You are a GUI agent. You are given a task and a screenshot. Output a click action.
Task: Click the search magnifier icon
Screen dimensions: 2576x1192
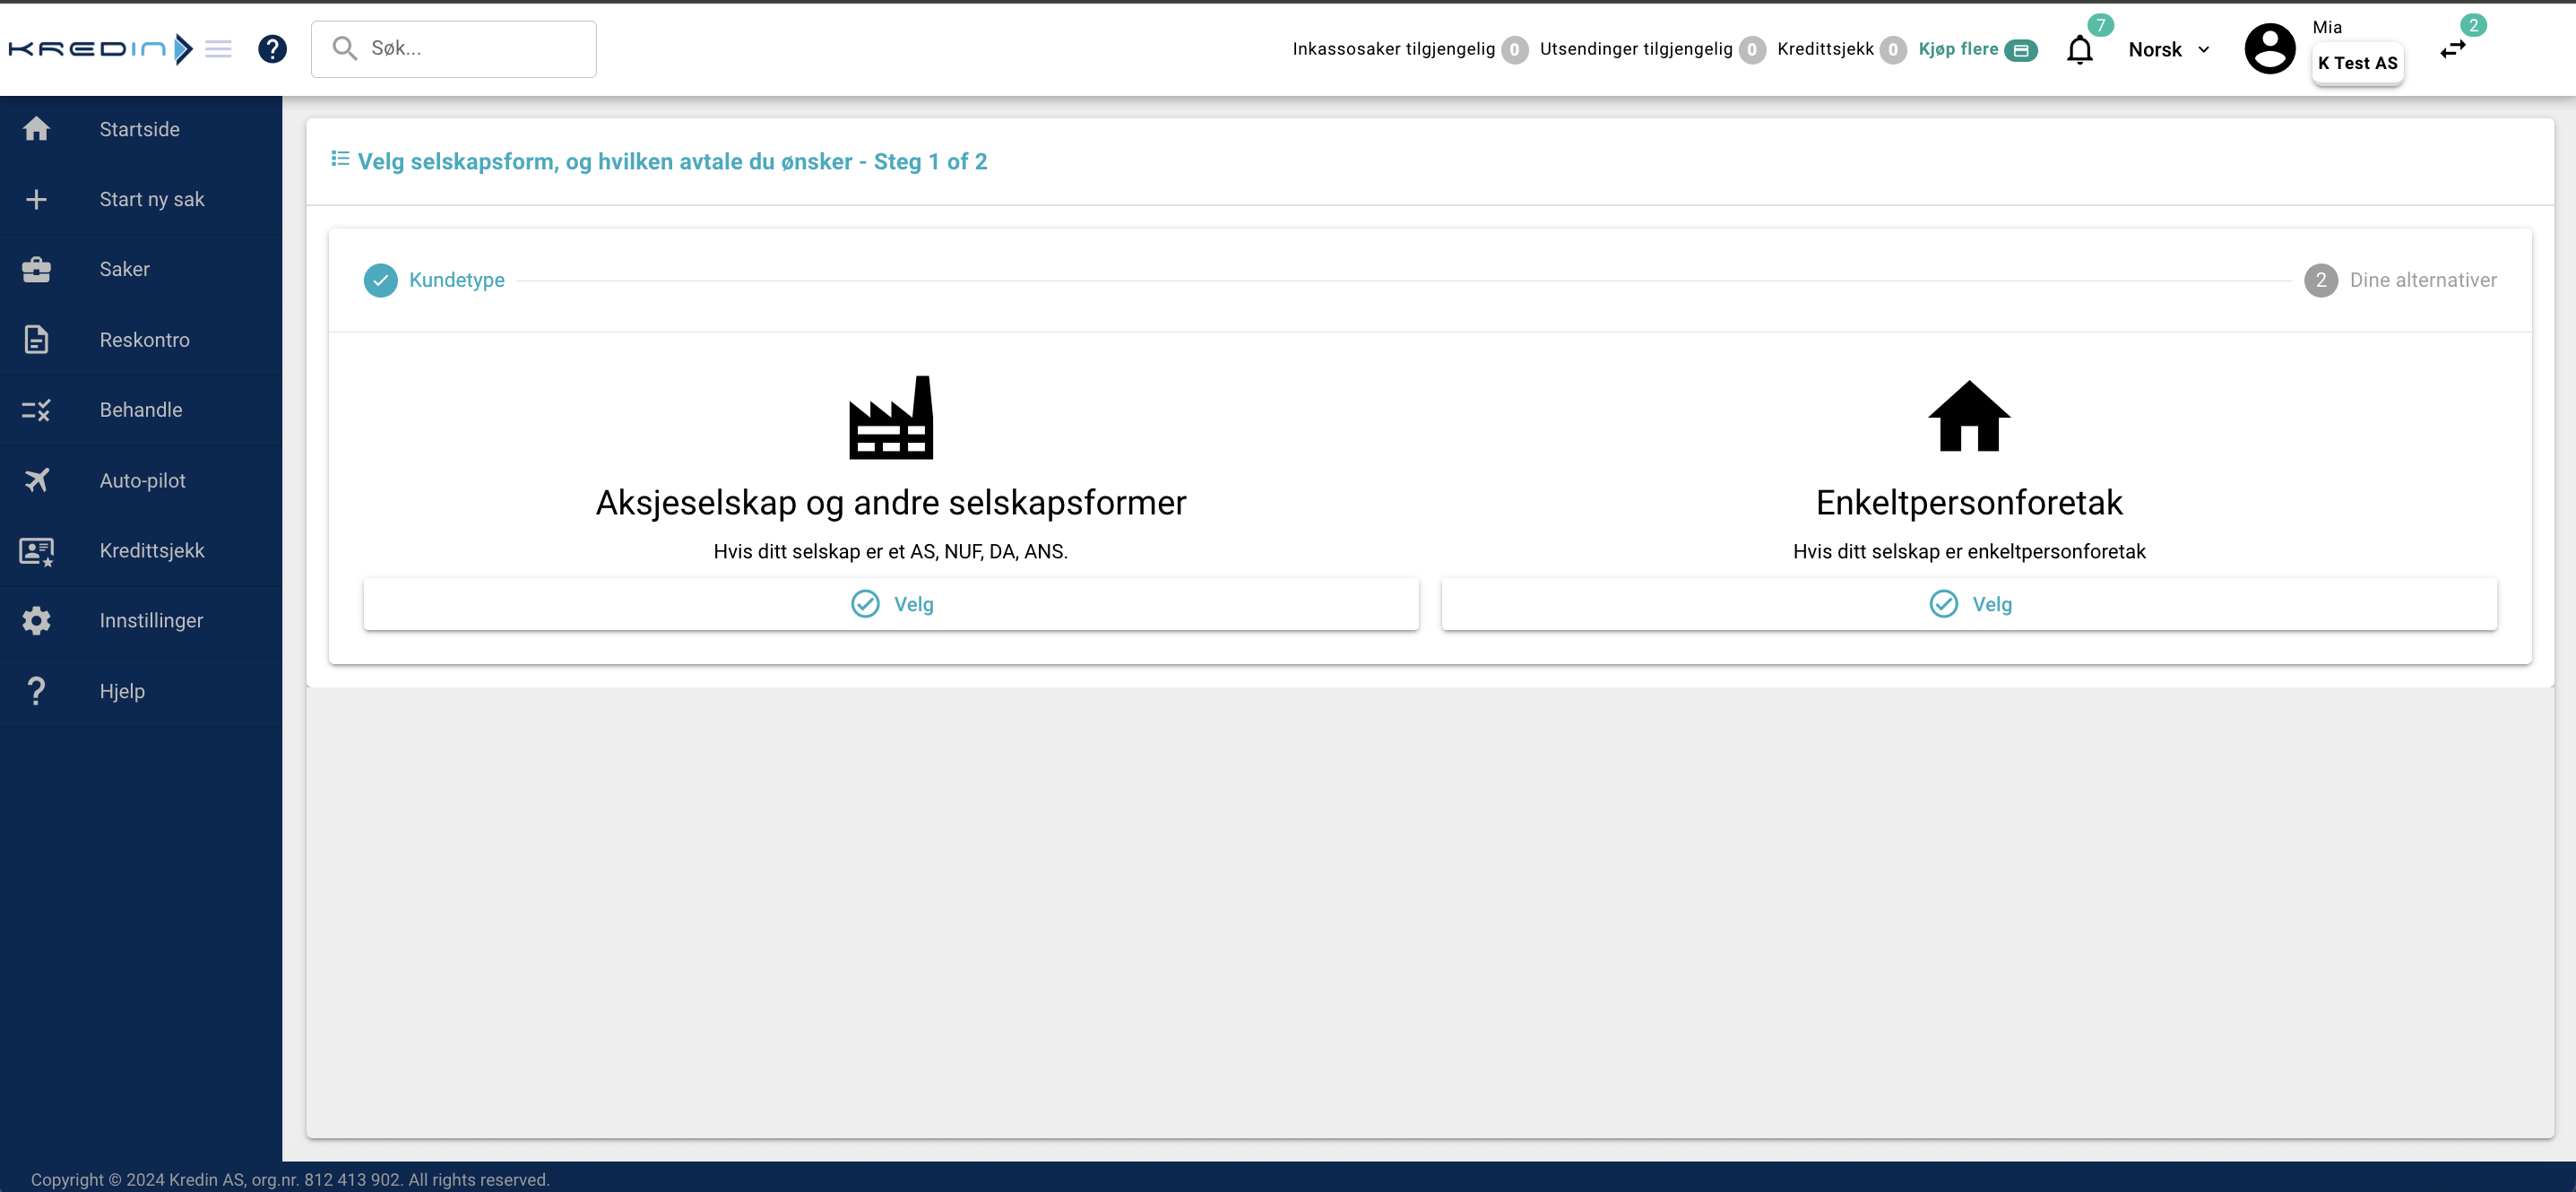(344, 48)
